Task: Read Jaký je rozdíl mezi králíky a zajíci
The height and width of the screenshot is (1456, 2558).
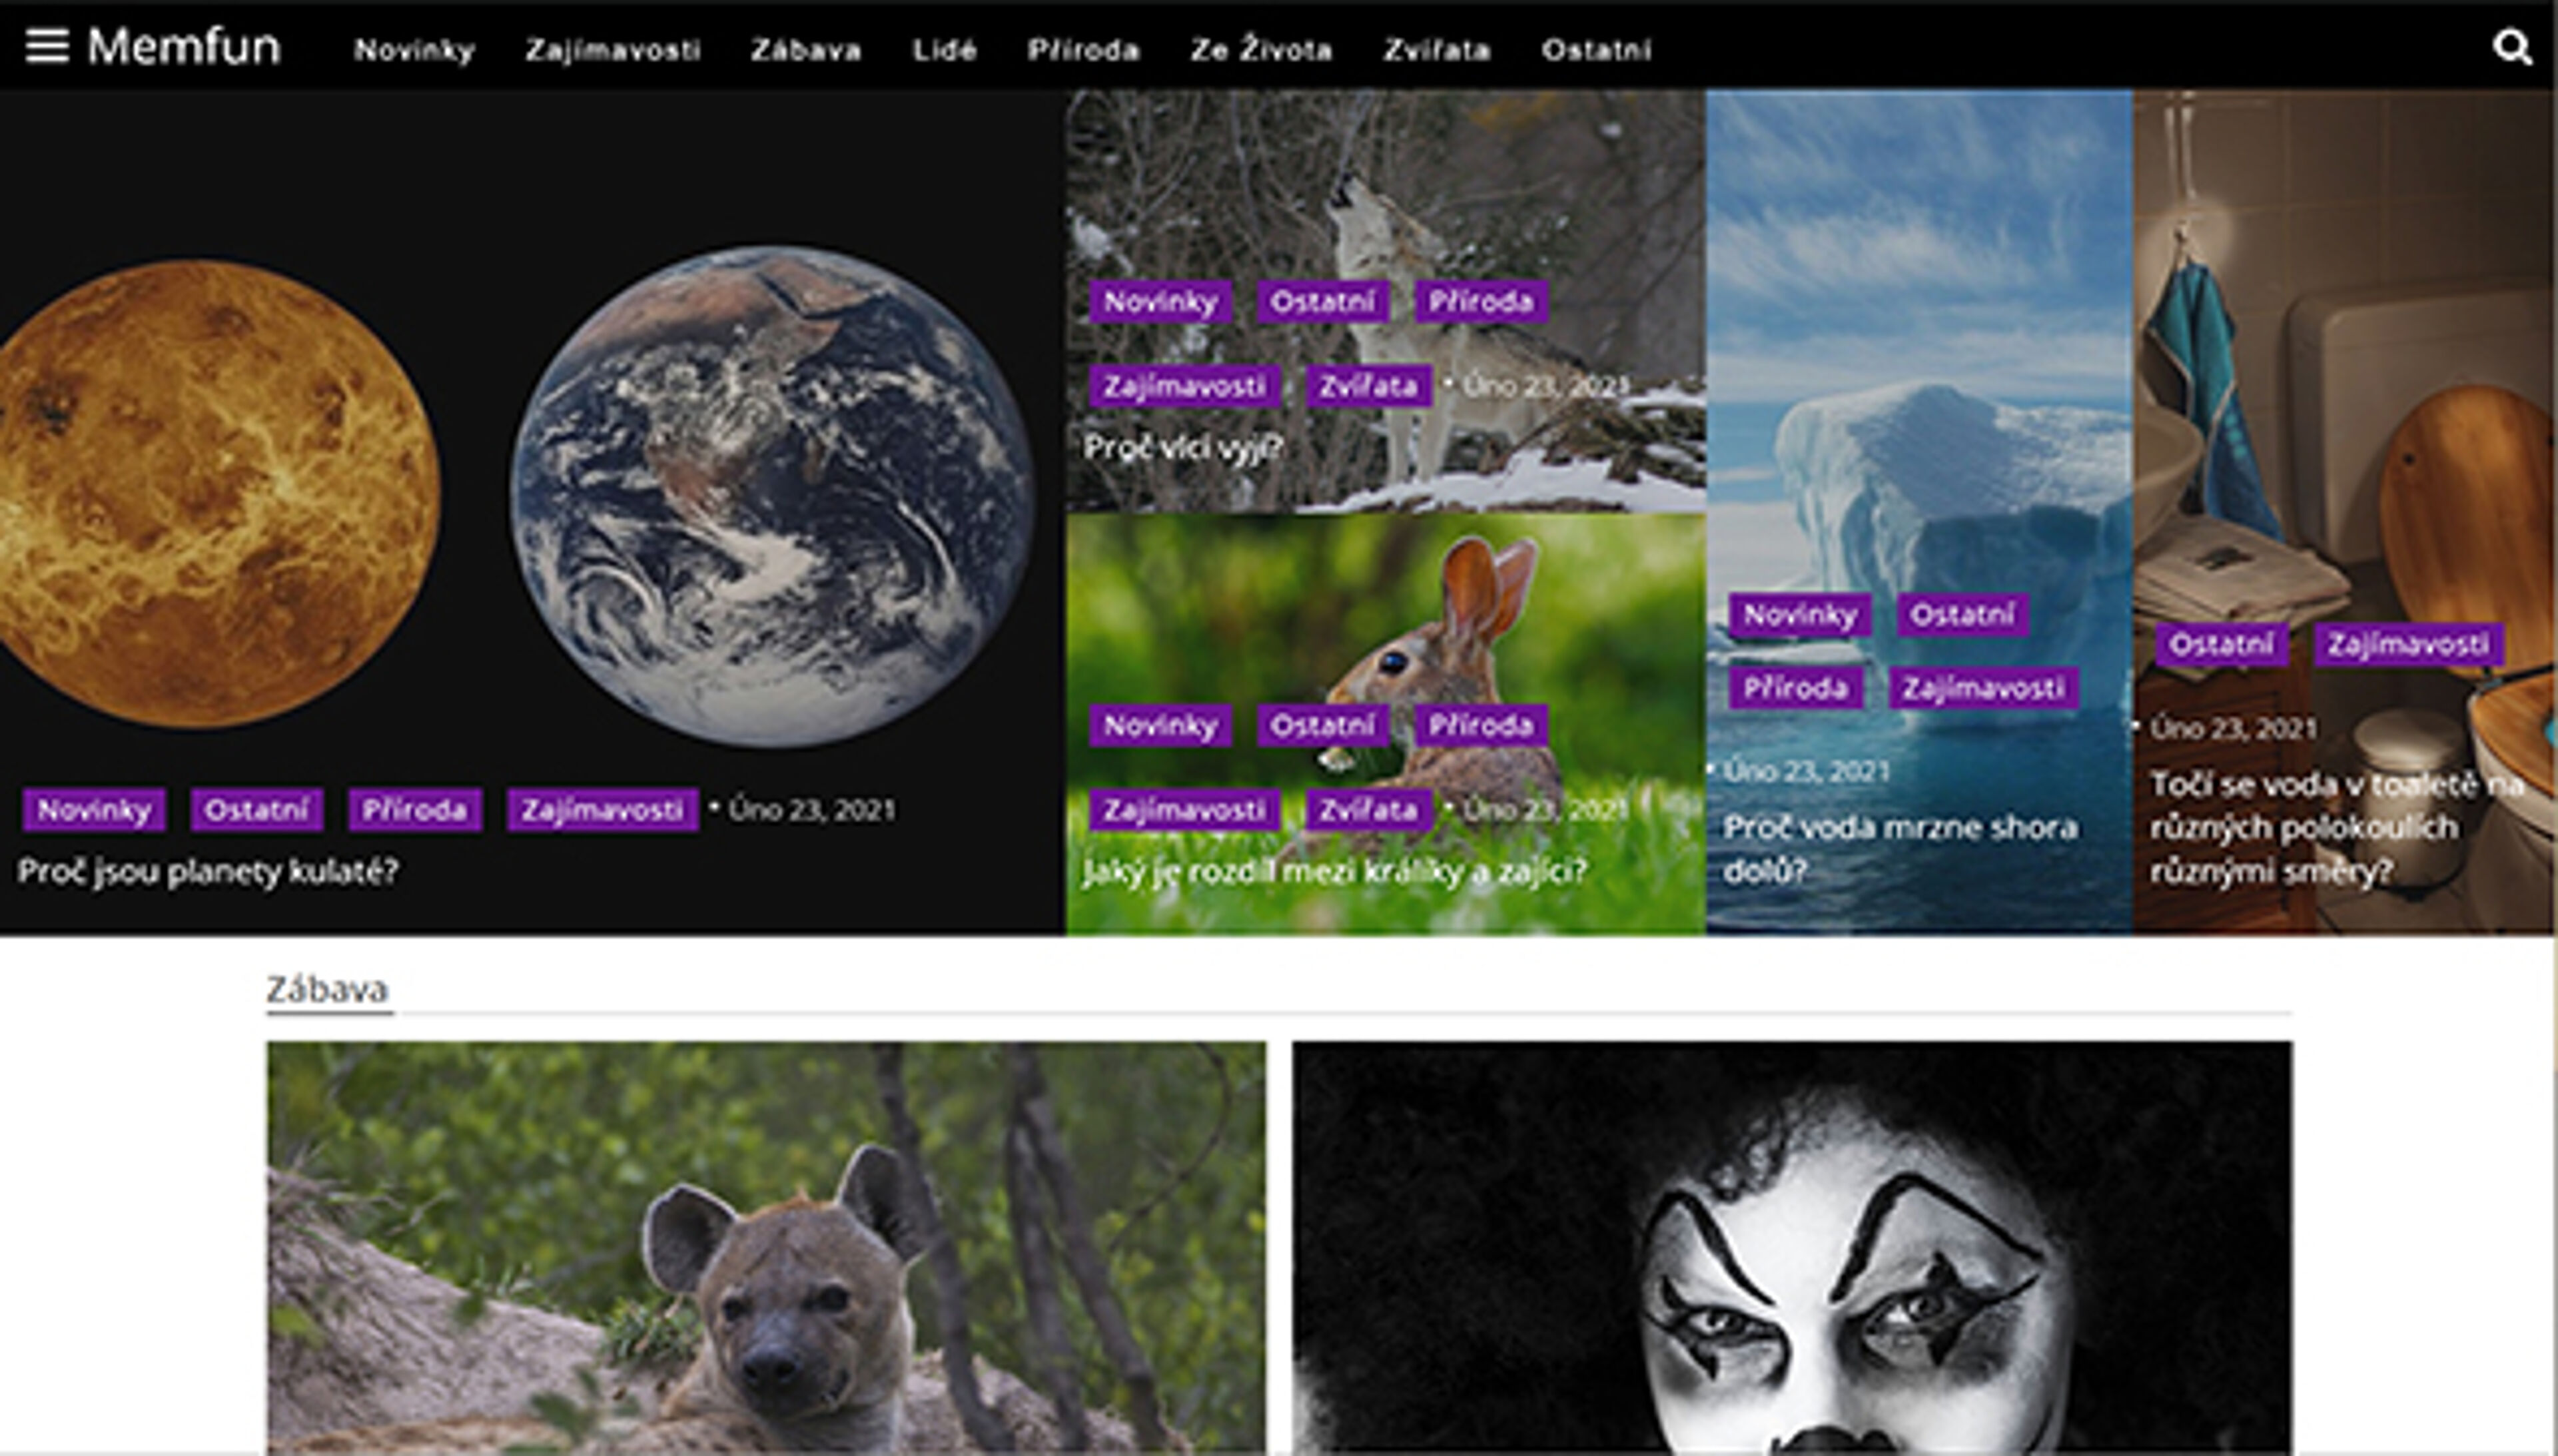Action: tap(1334, 872)
